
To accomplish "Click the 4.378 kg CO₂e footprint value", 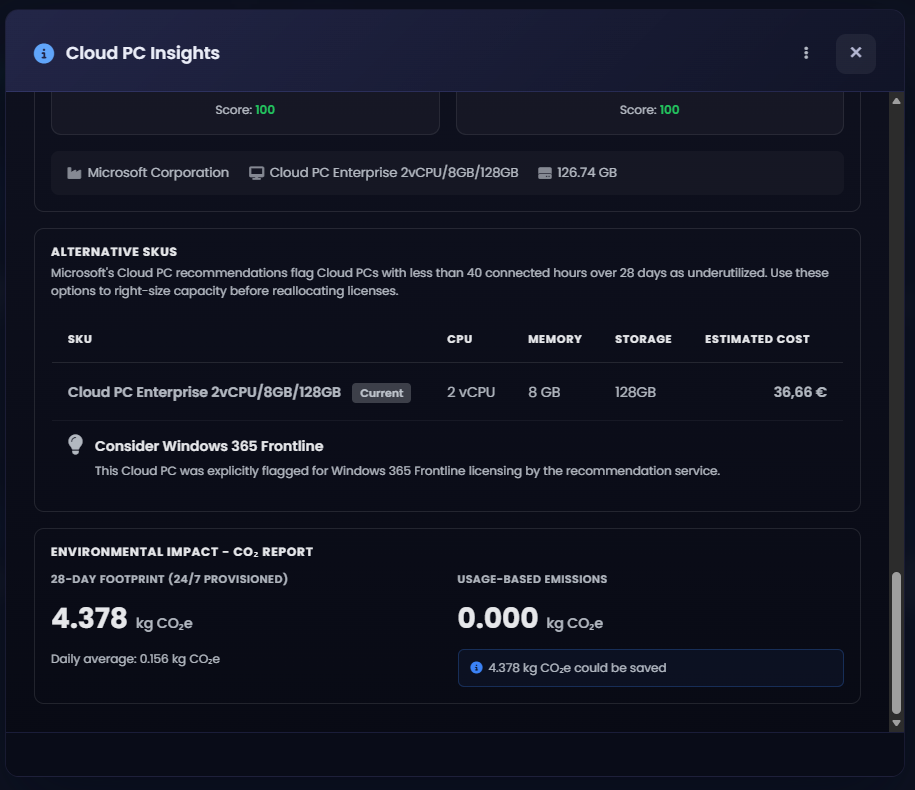I will (x=122, y=618).
